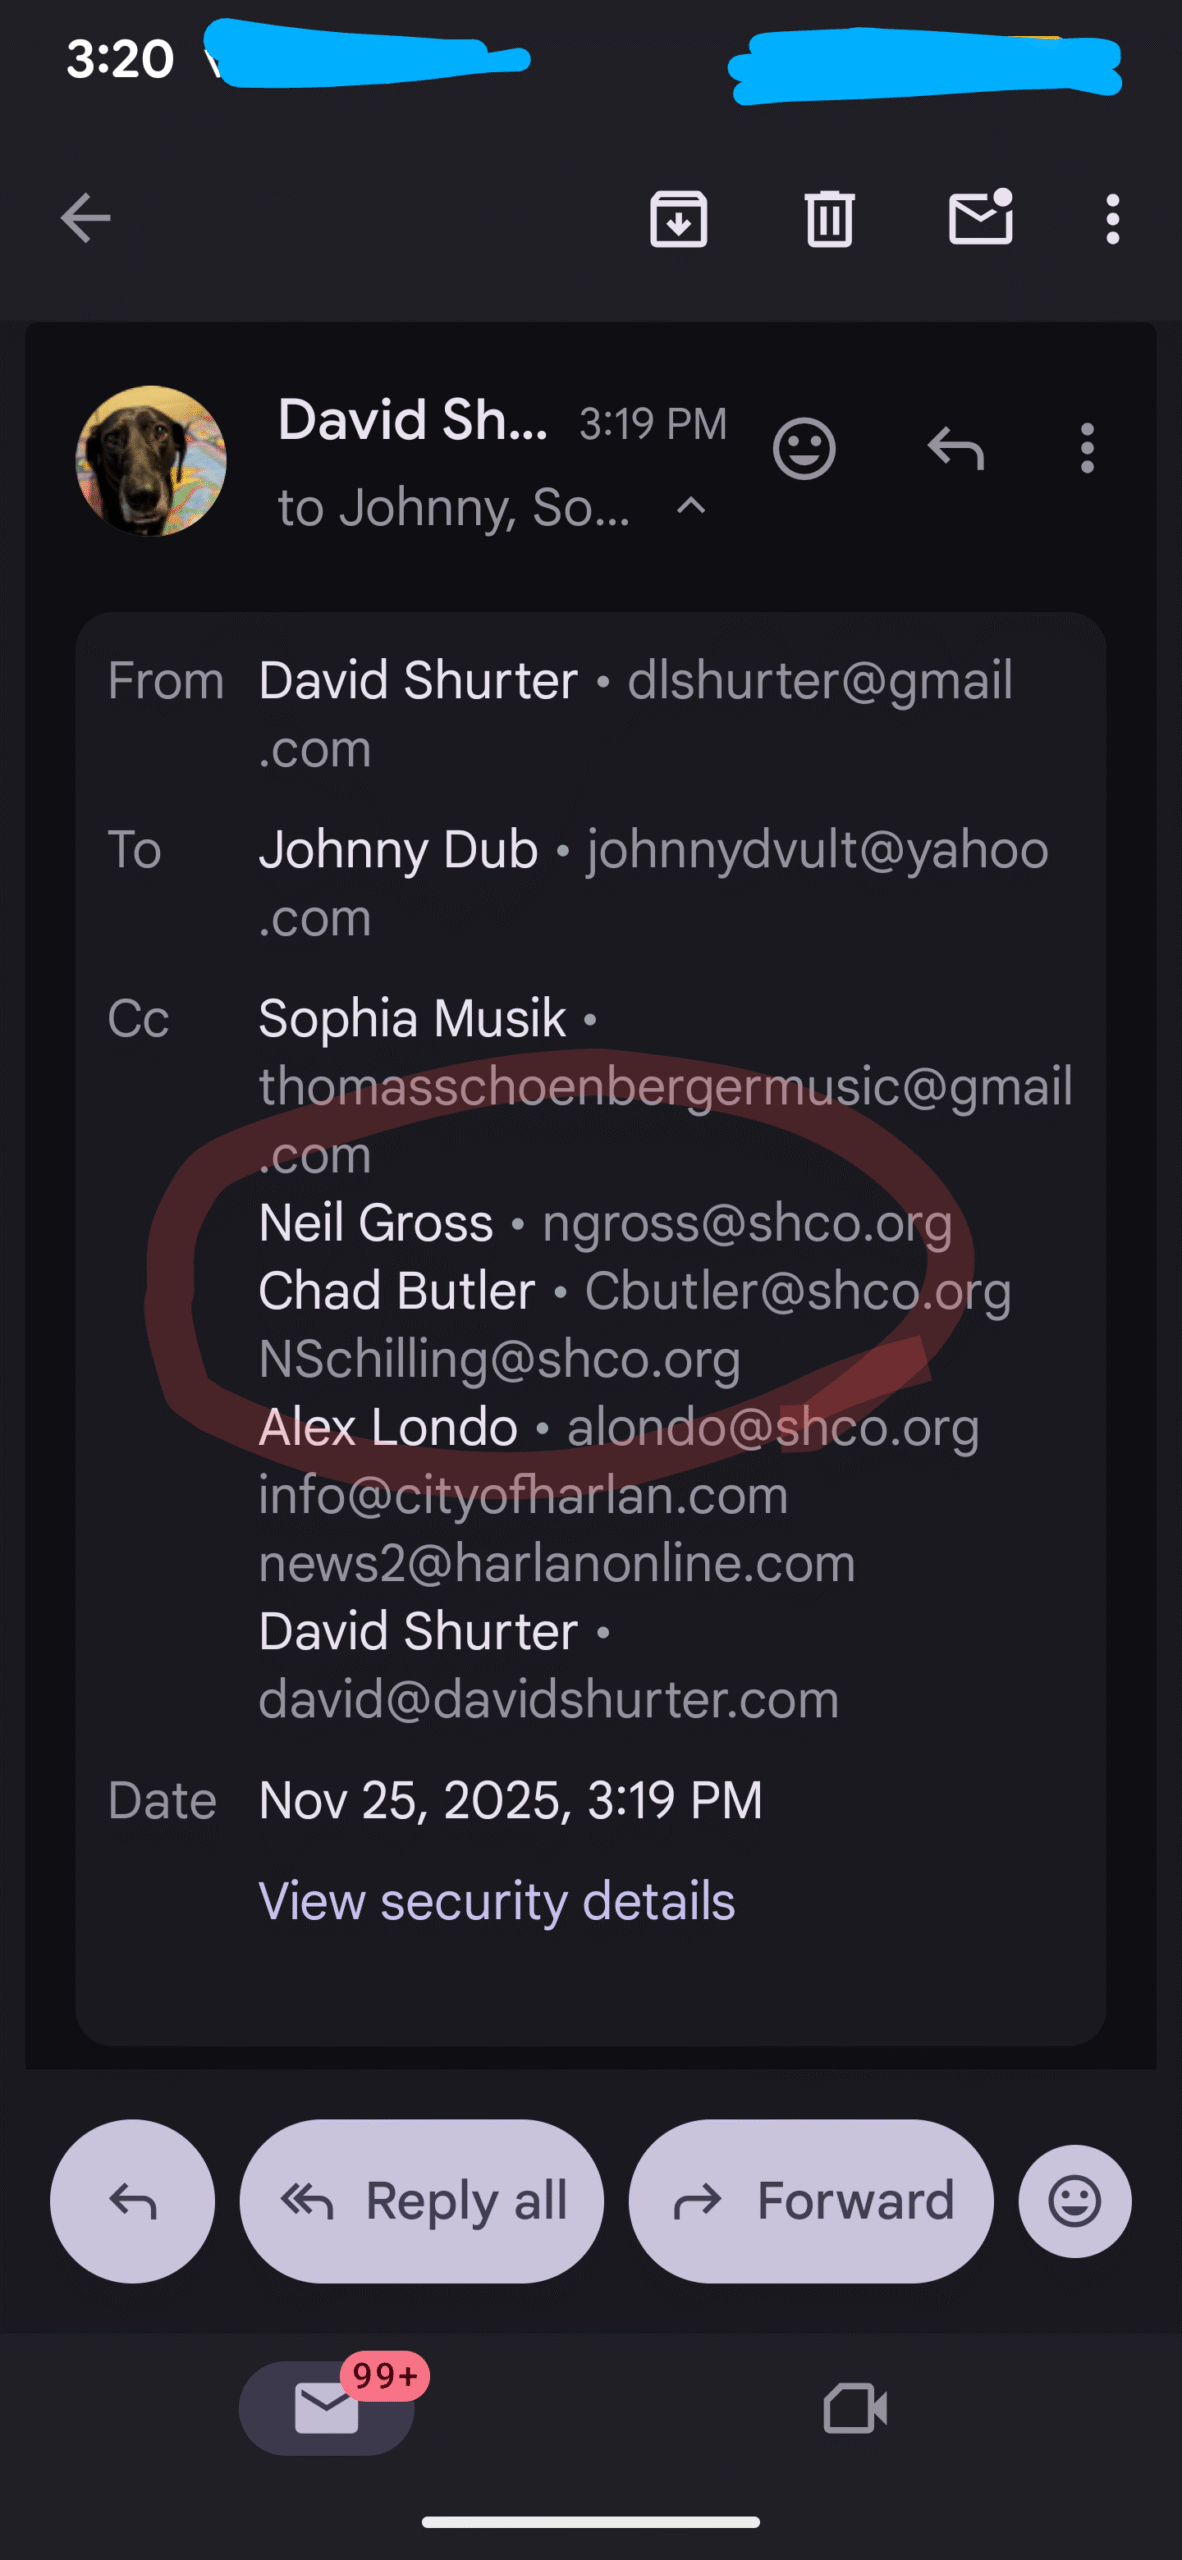Open View security details link
The image size is (1182, 2560).
point(496,1901)
